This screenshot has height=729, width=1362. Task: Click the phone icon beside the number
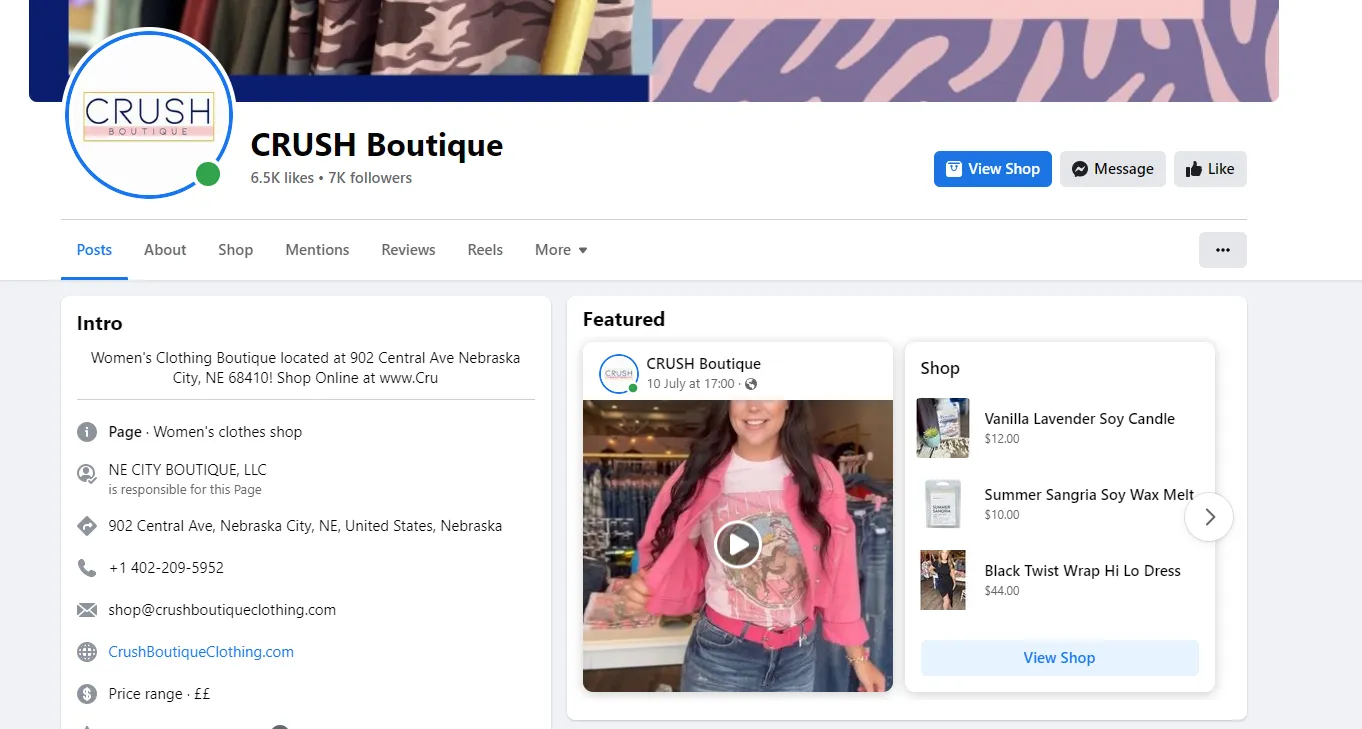click(87, 568)
